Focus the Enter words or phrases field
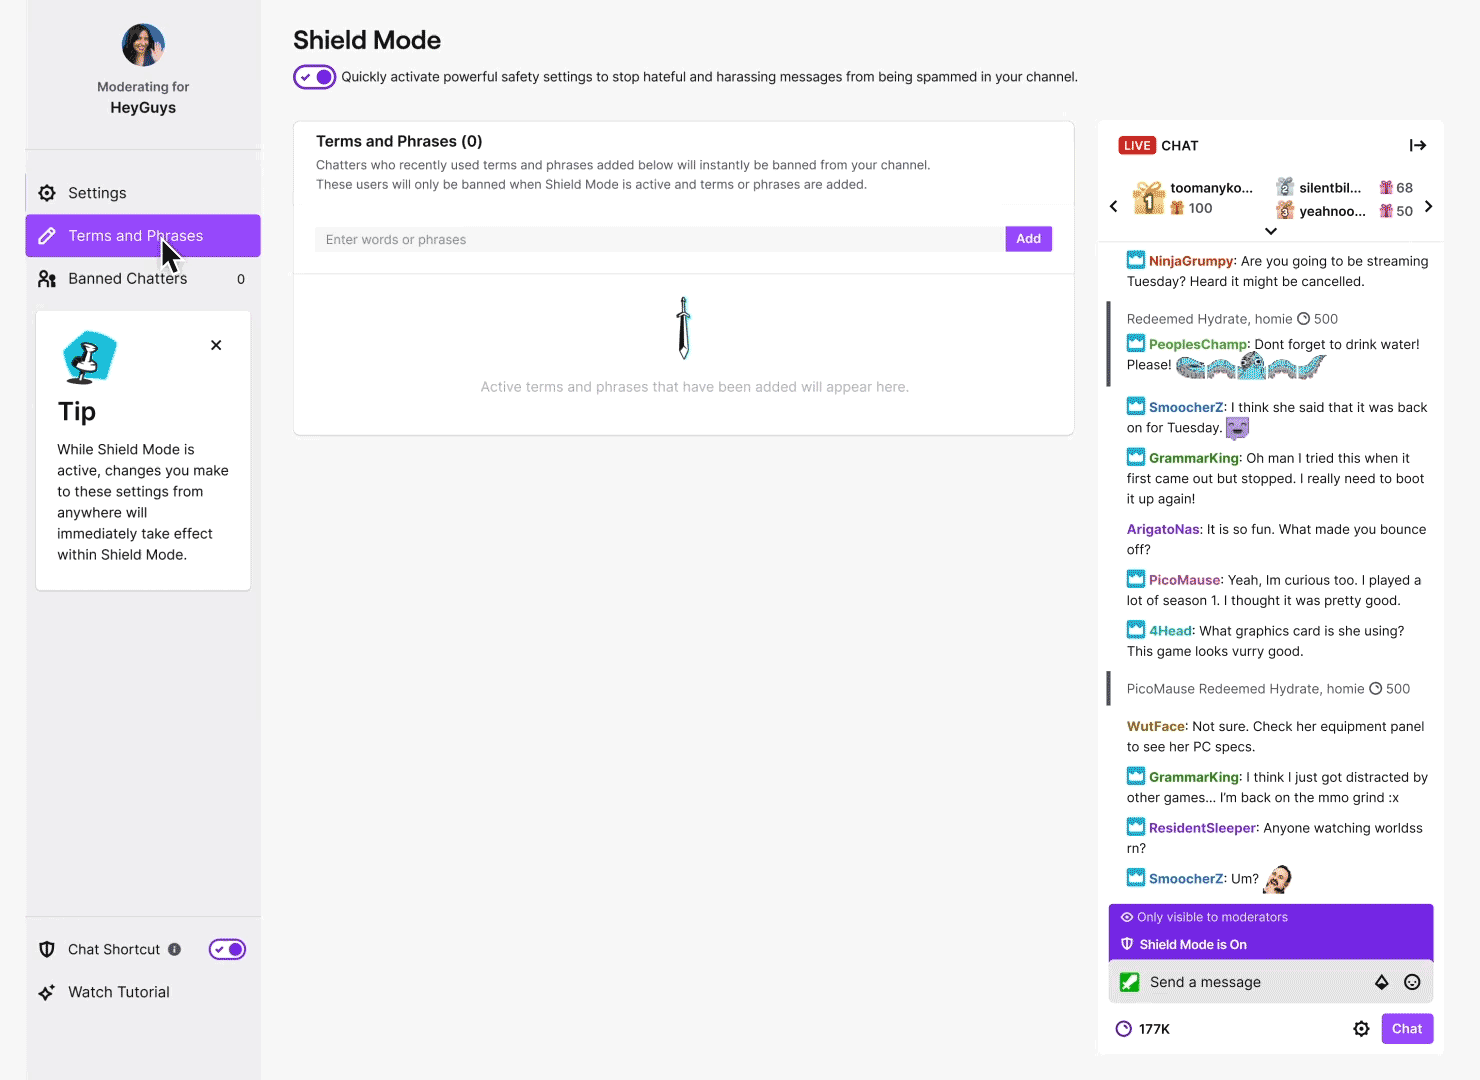The height and width of the screenshot is (1080, 1480). click(x=660, y=239)
